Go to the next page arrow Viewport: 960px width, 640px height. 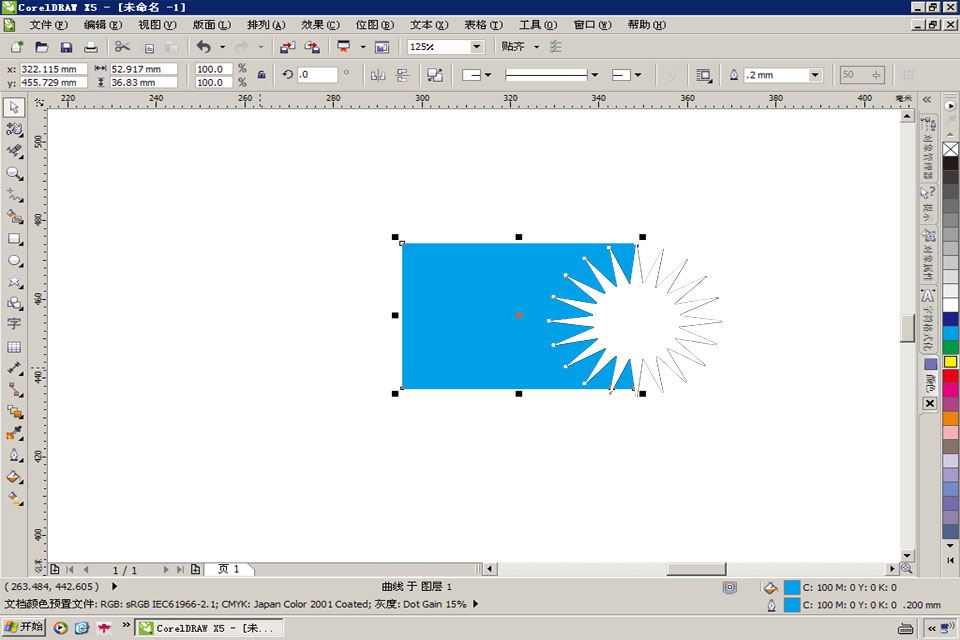165,570
